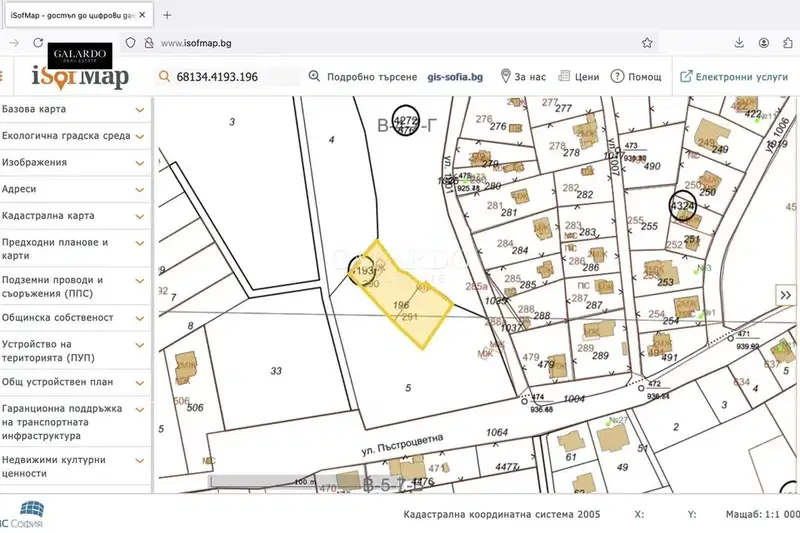Open the browser account profile icon
This screenshot has height=533, width=800.
coord(763,43)
